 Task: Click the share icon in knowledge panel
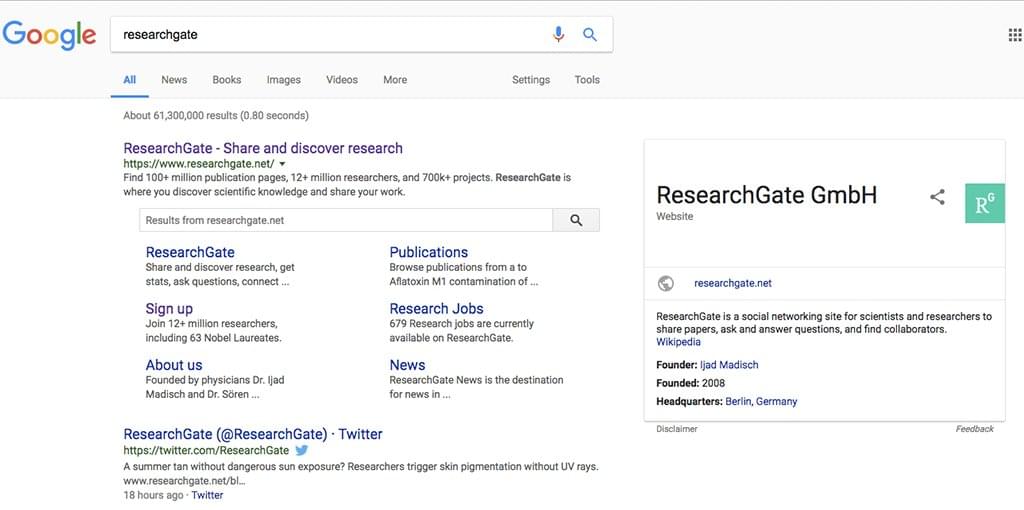[x=937, y=197]
